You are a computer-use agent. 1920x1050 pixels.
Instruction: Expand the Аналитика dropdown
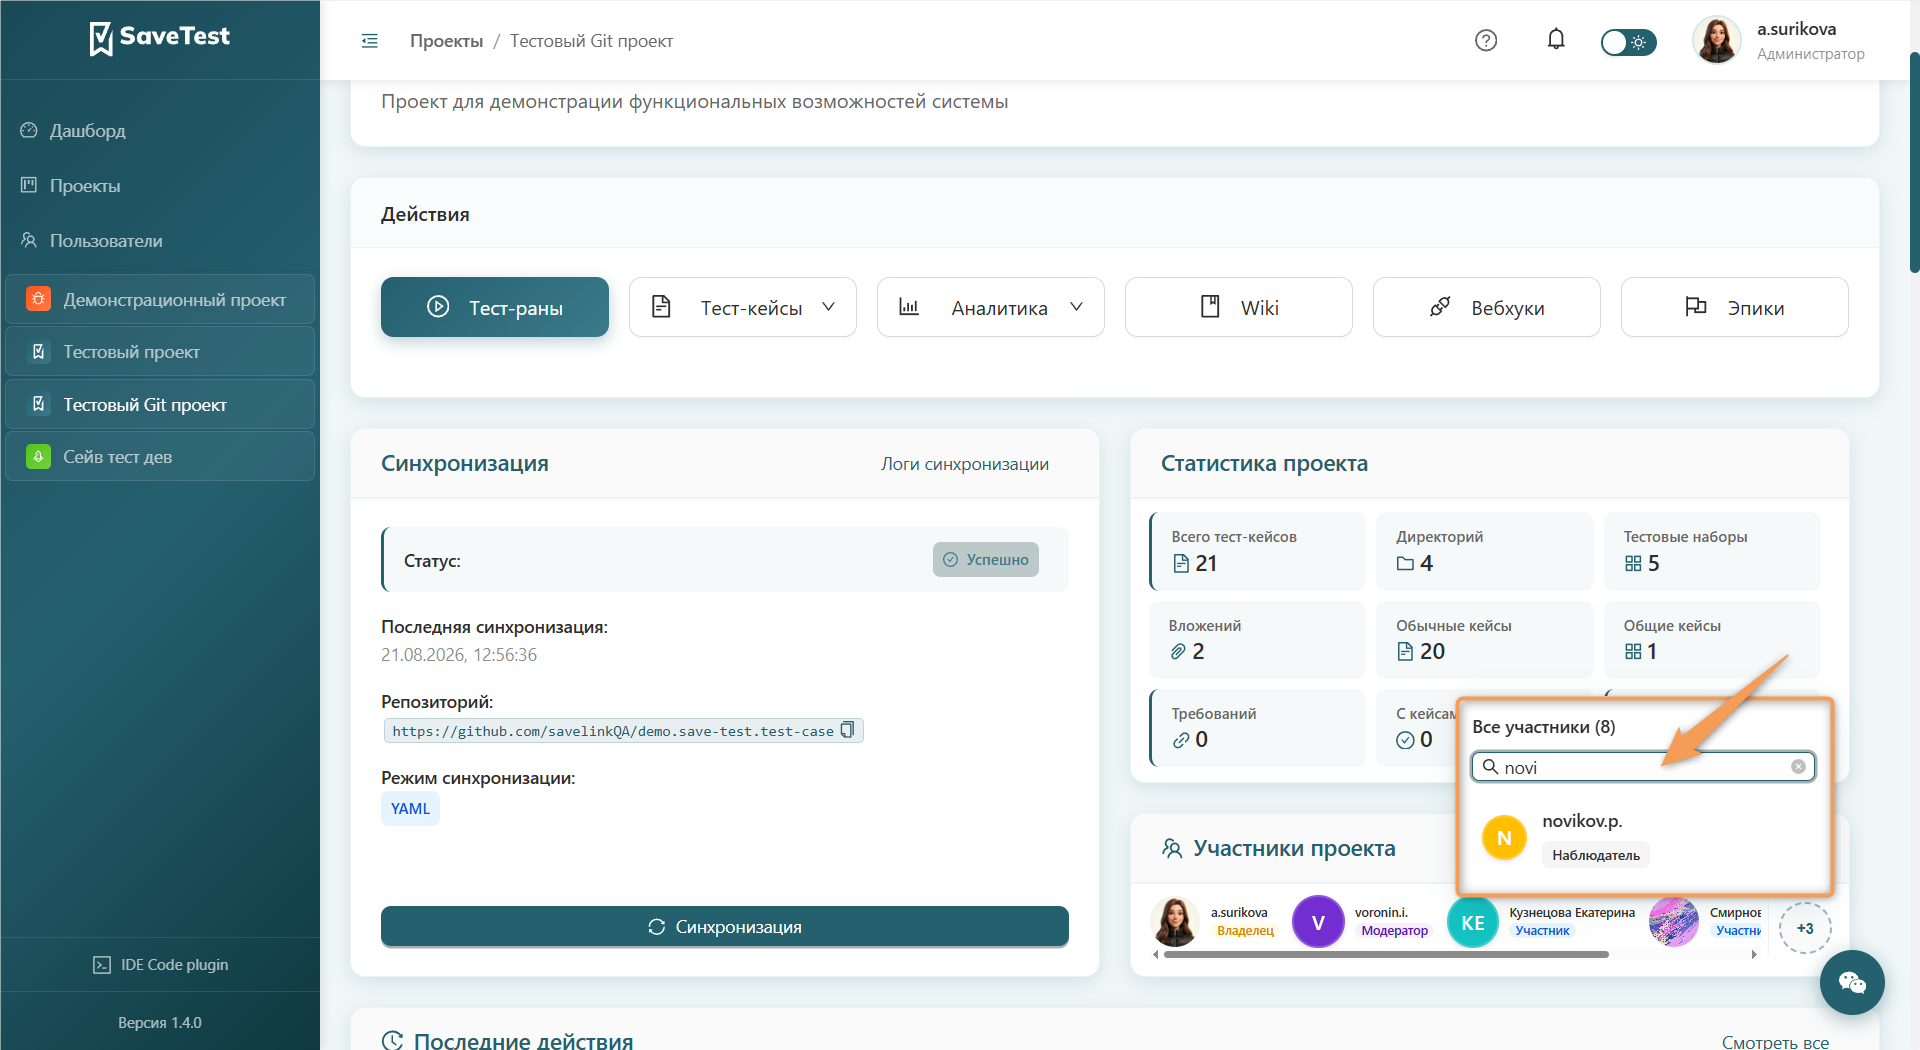coord(991,307)
